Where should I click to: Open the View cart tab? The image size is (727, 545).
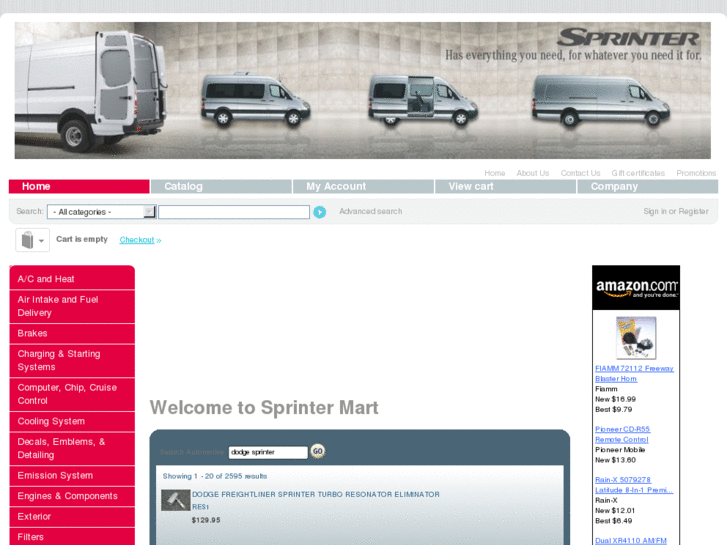click(x=505, y=186)
